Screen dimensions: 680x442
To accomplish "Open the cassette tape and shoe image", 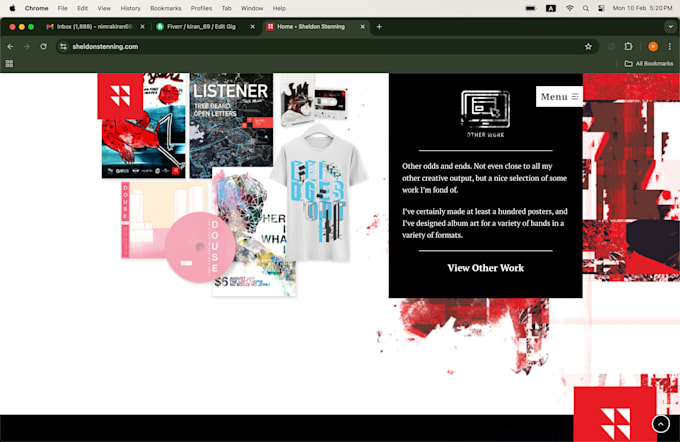I will (314, 101).
